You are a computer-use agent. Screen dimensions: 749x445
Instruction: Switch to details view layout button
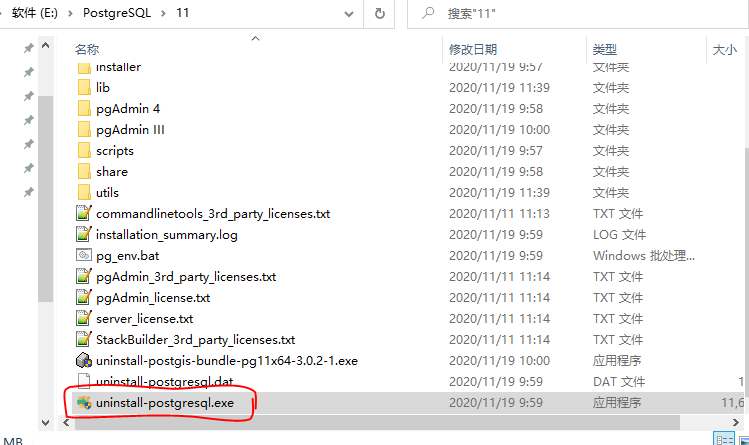pos(724,439)
